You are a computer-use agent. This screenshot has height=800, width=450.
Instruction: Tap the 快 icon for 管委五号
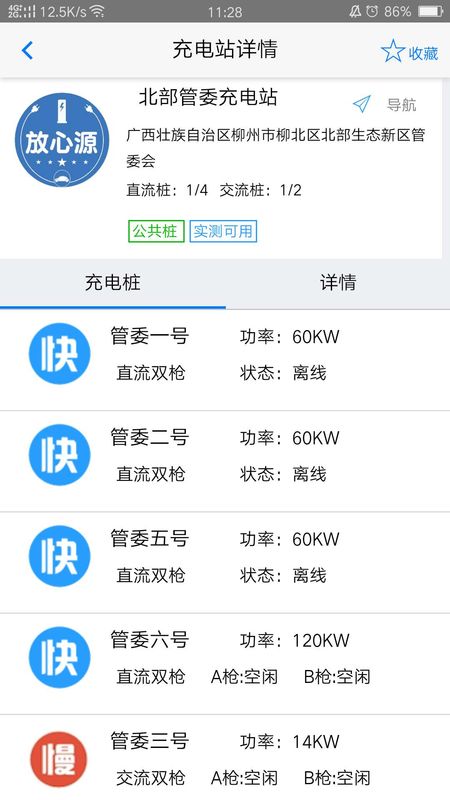59,556
